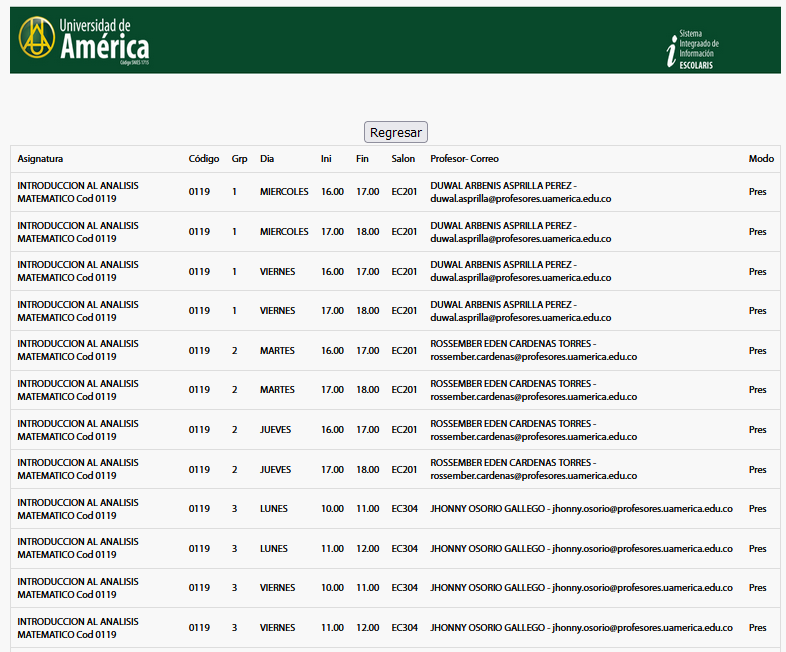Select Jhonny Osorio entry in LUNES 10.00 row

point(581,509)
